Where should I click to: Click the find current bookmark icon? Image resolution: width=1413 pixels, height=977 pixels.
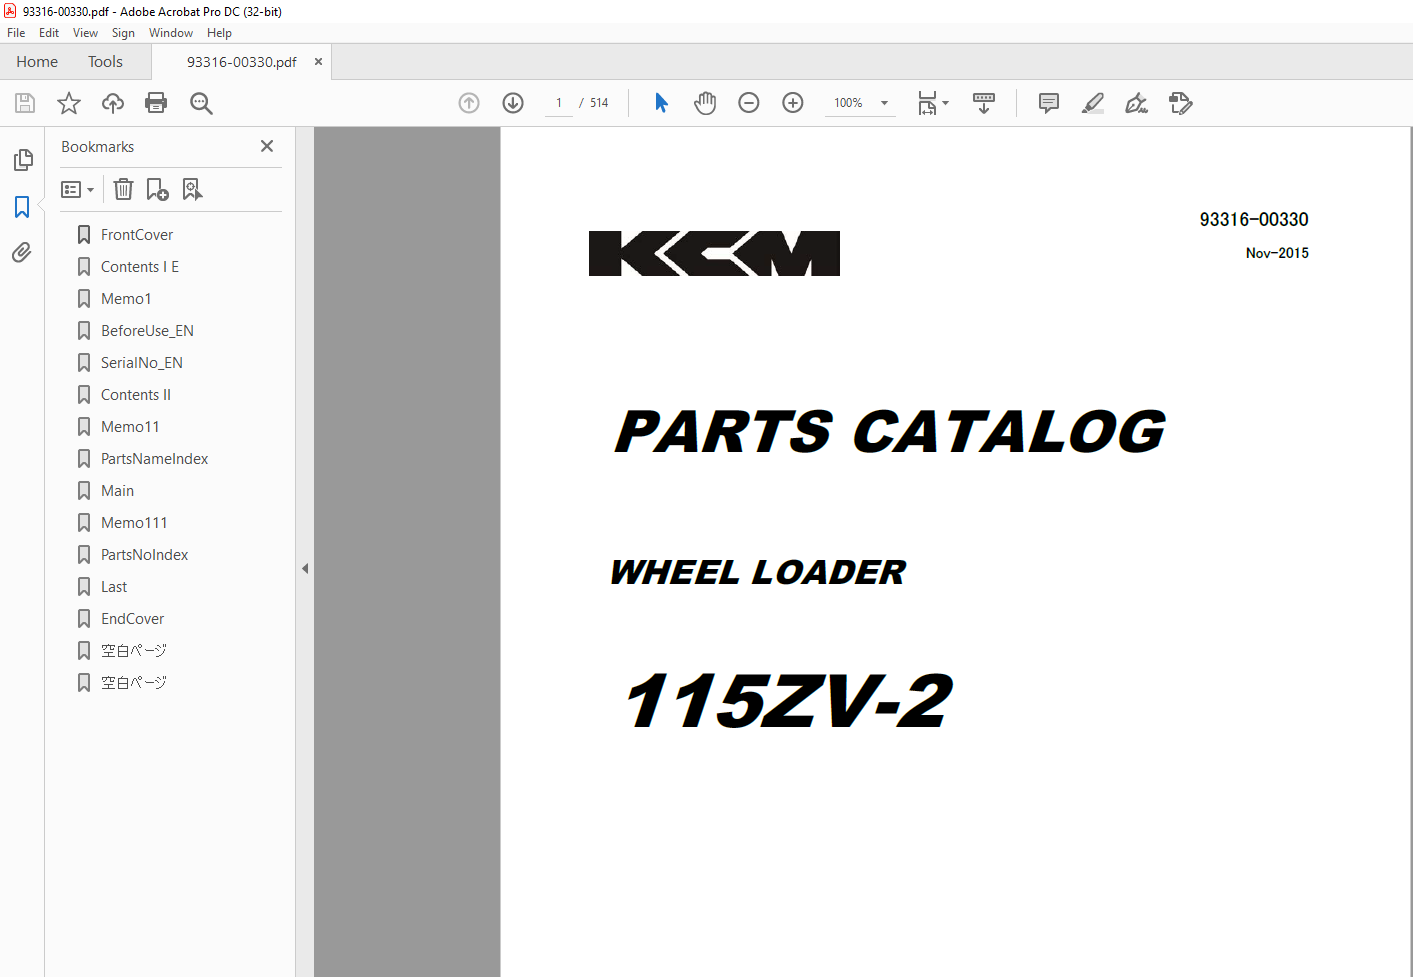[x=192, y=189]
